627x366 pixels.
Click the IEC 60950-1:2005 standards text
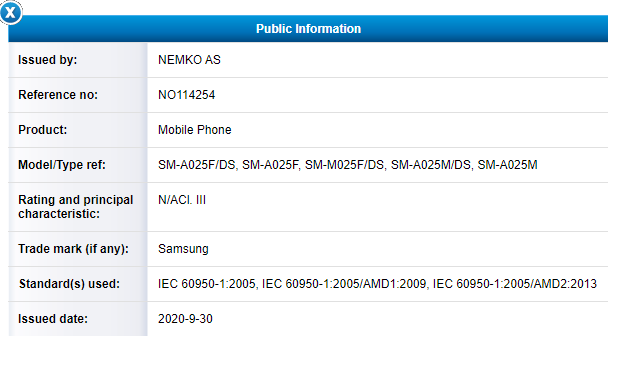pyautogui.click(x=208, y=284)
